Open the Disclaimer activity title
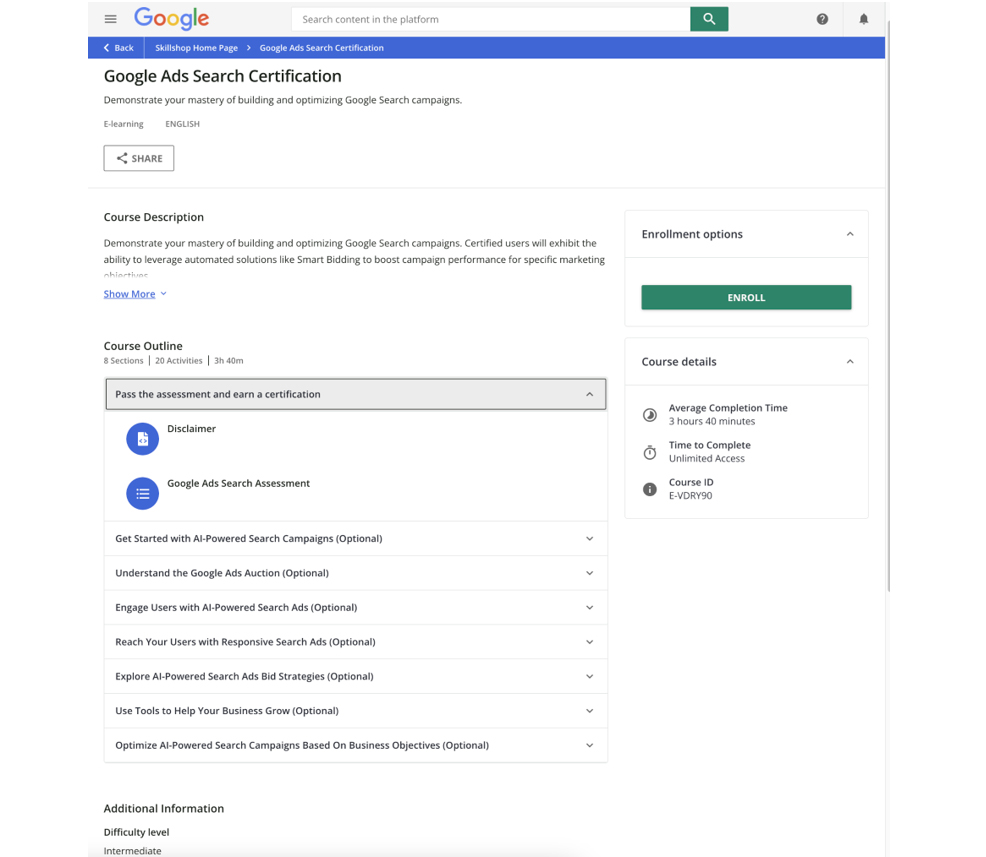Screen dimensions: 986x857 [191, 429]
